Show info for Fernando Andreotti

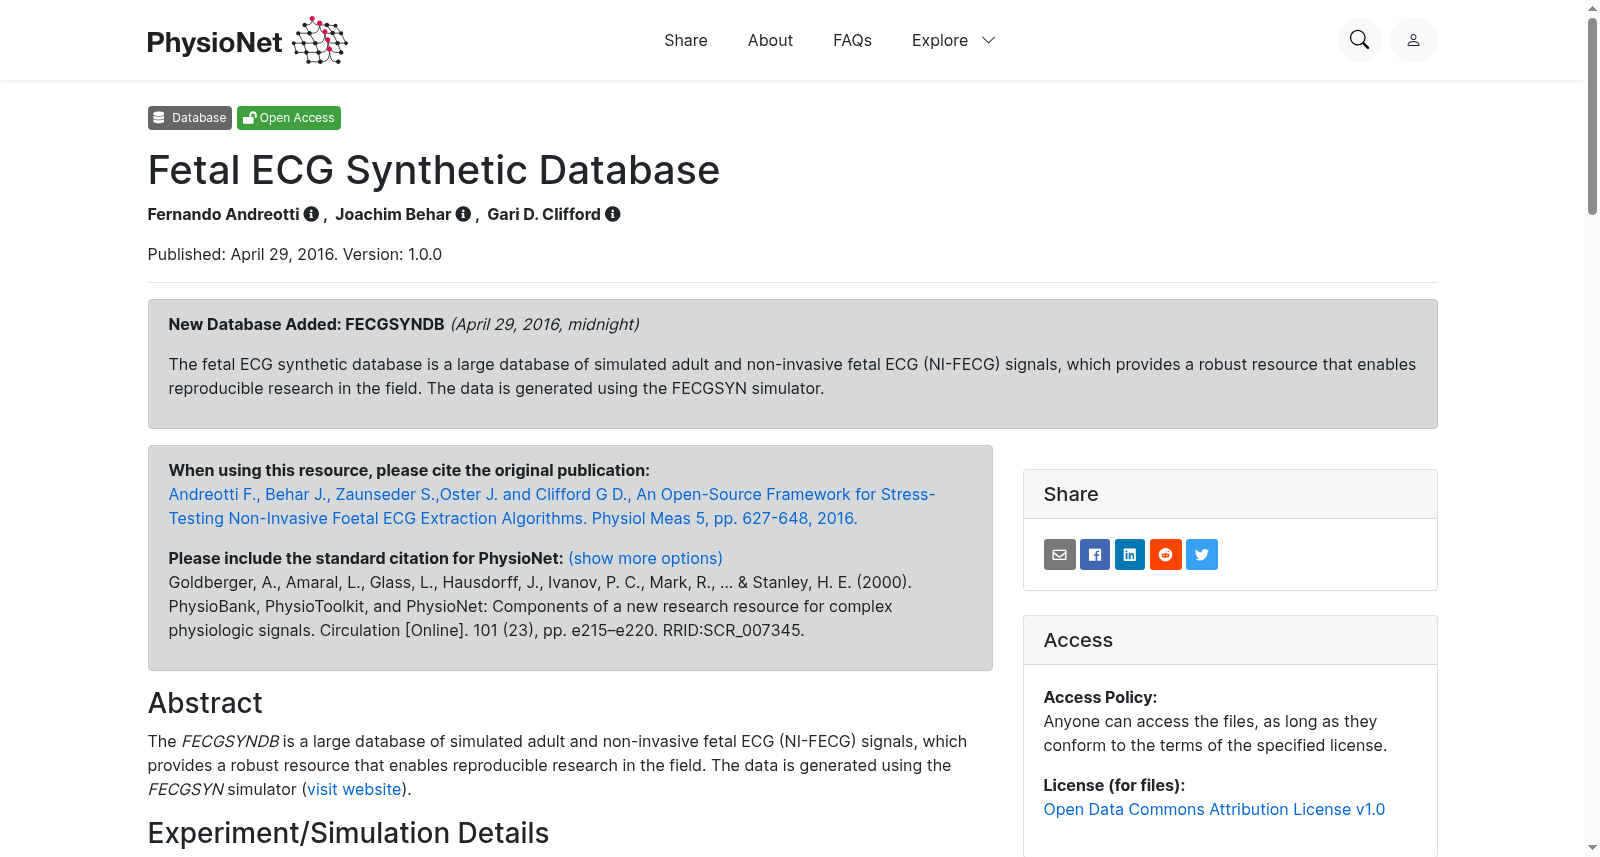[311, 214]
